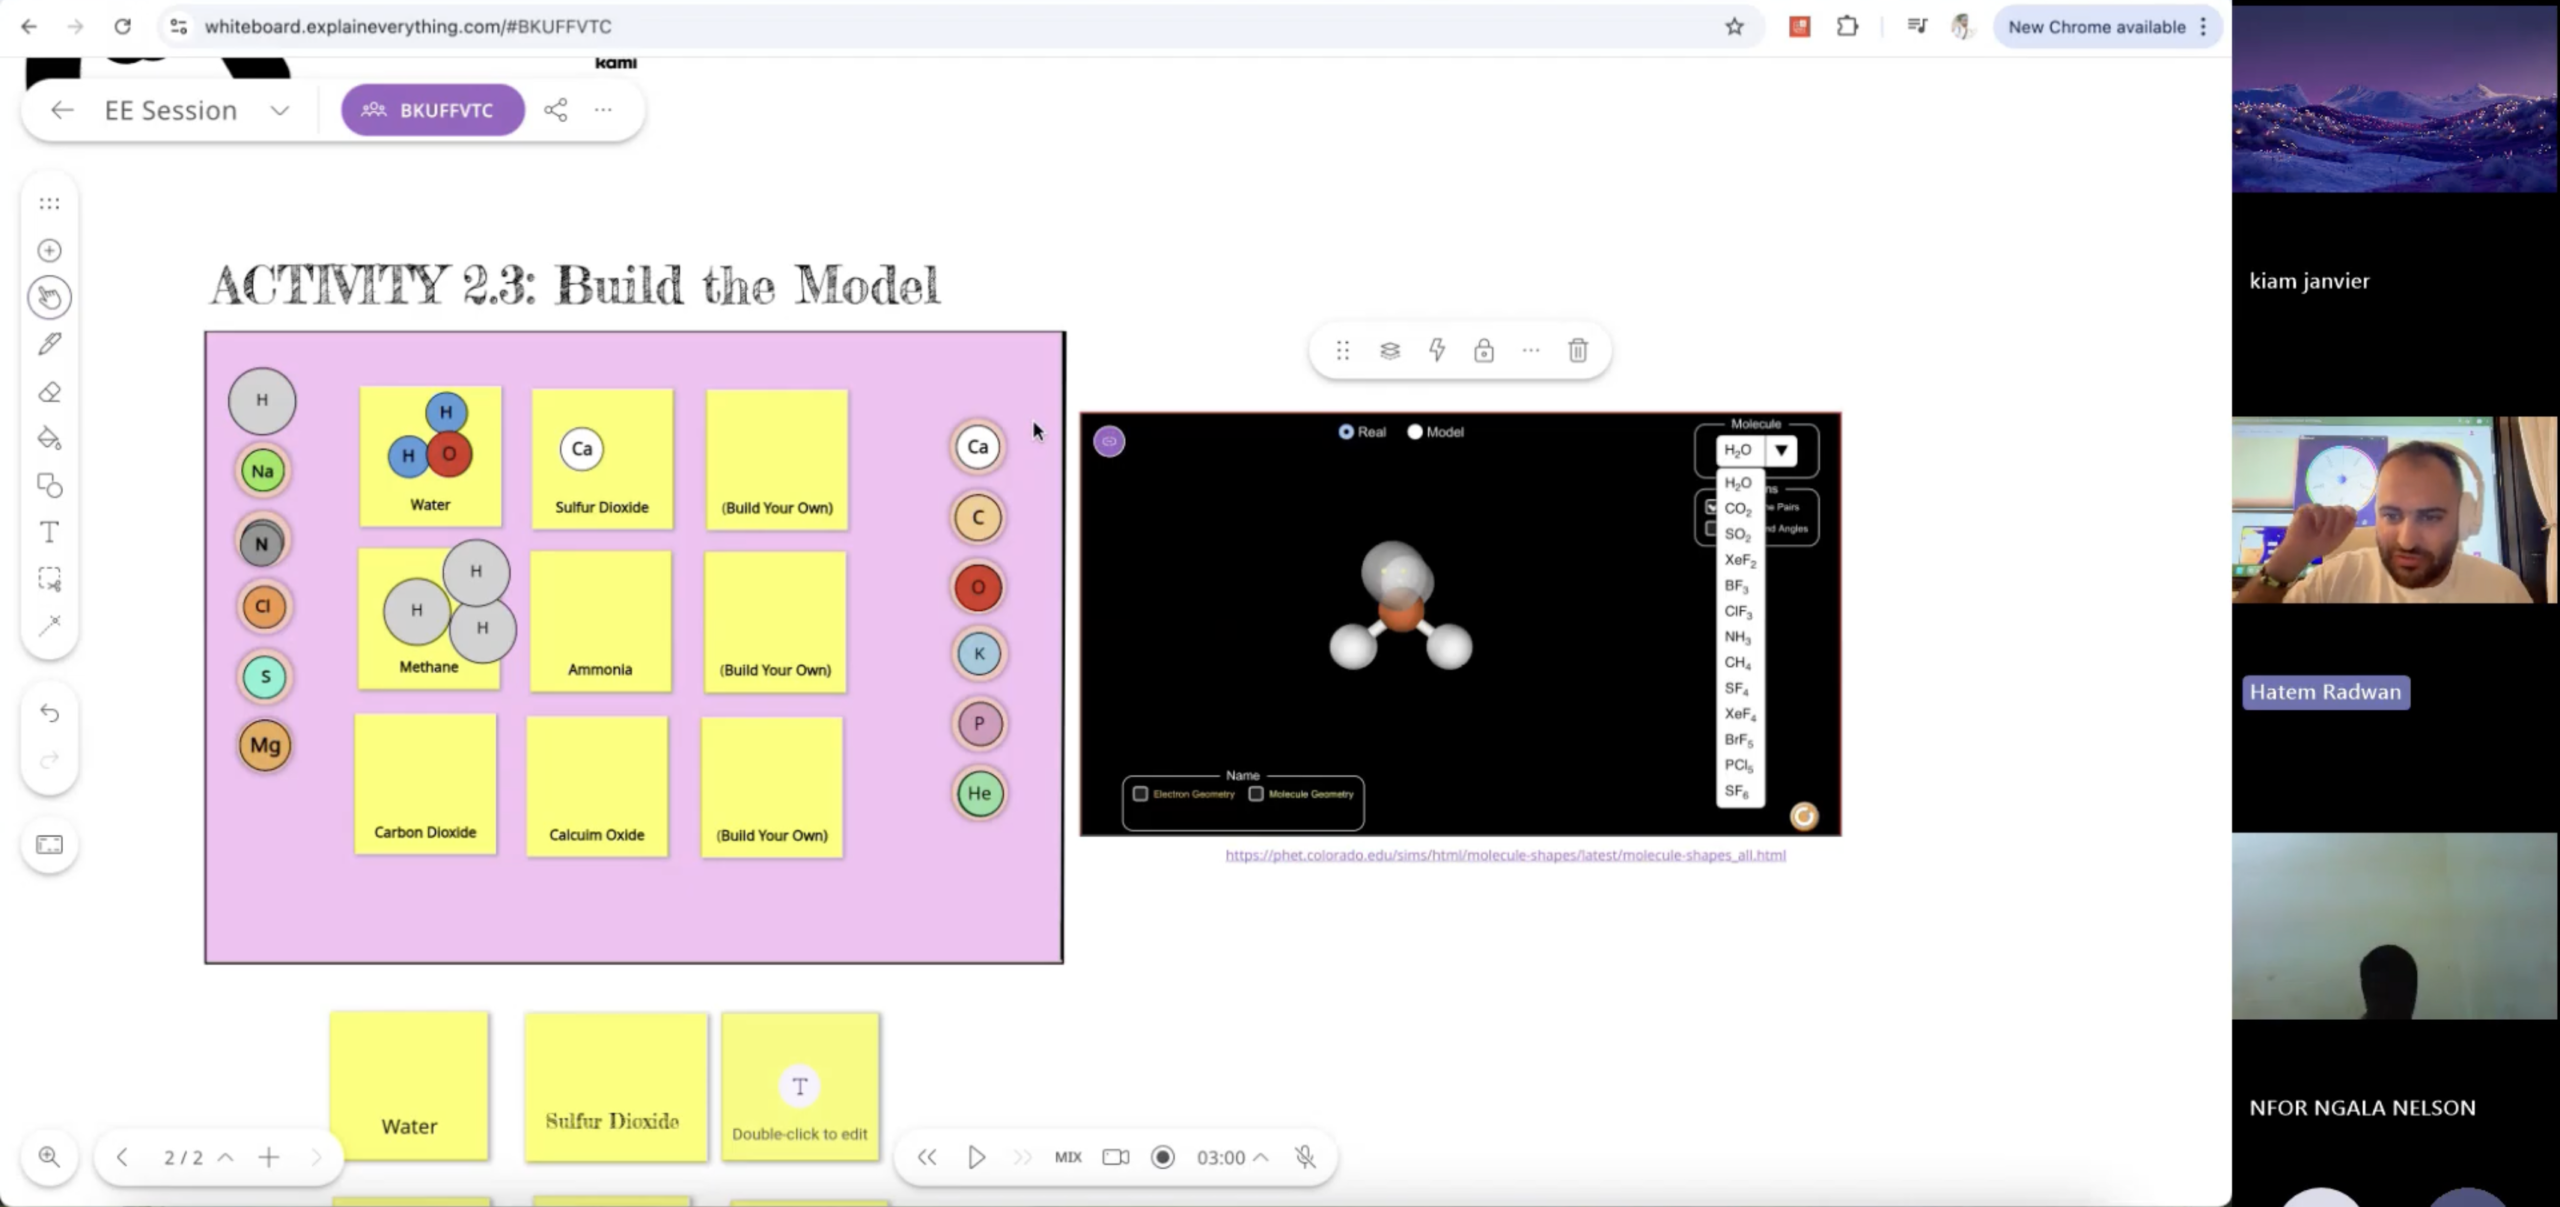Image resolution: width=2560 pixels, height=1207 pixels.
Task: Choose NH3 from the molecule list
Action: pyautogui.click(x=1737, y=637)
